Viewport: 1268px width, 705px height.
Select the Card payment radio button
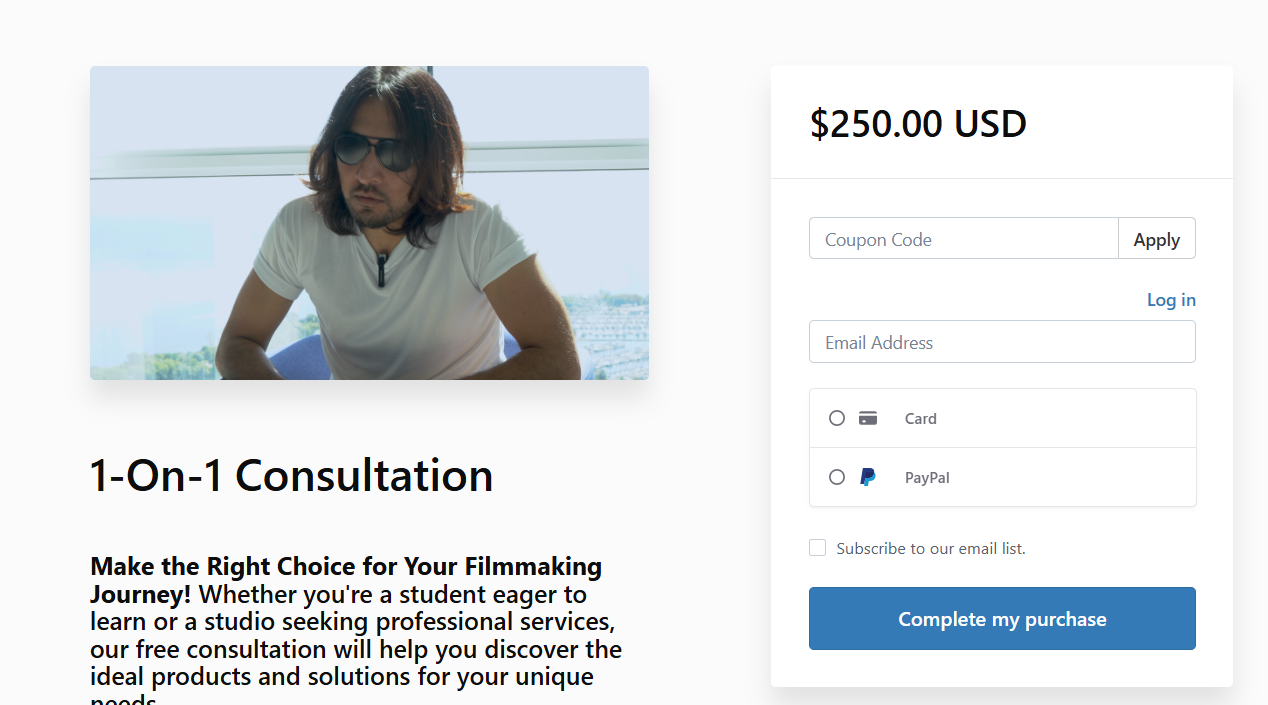837,418
